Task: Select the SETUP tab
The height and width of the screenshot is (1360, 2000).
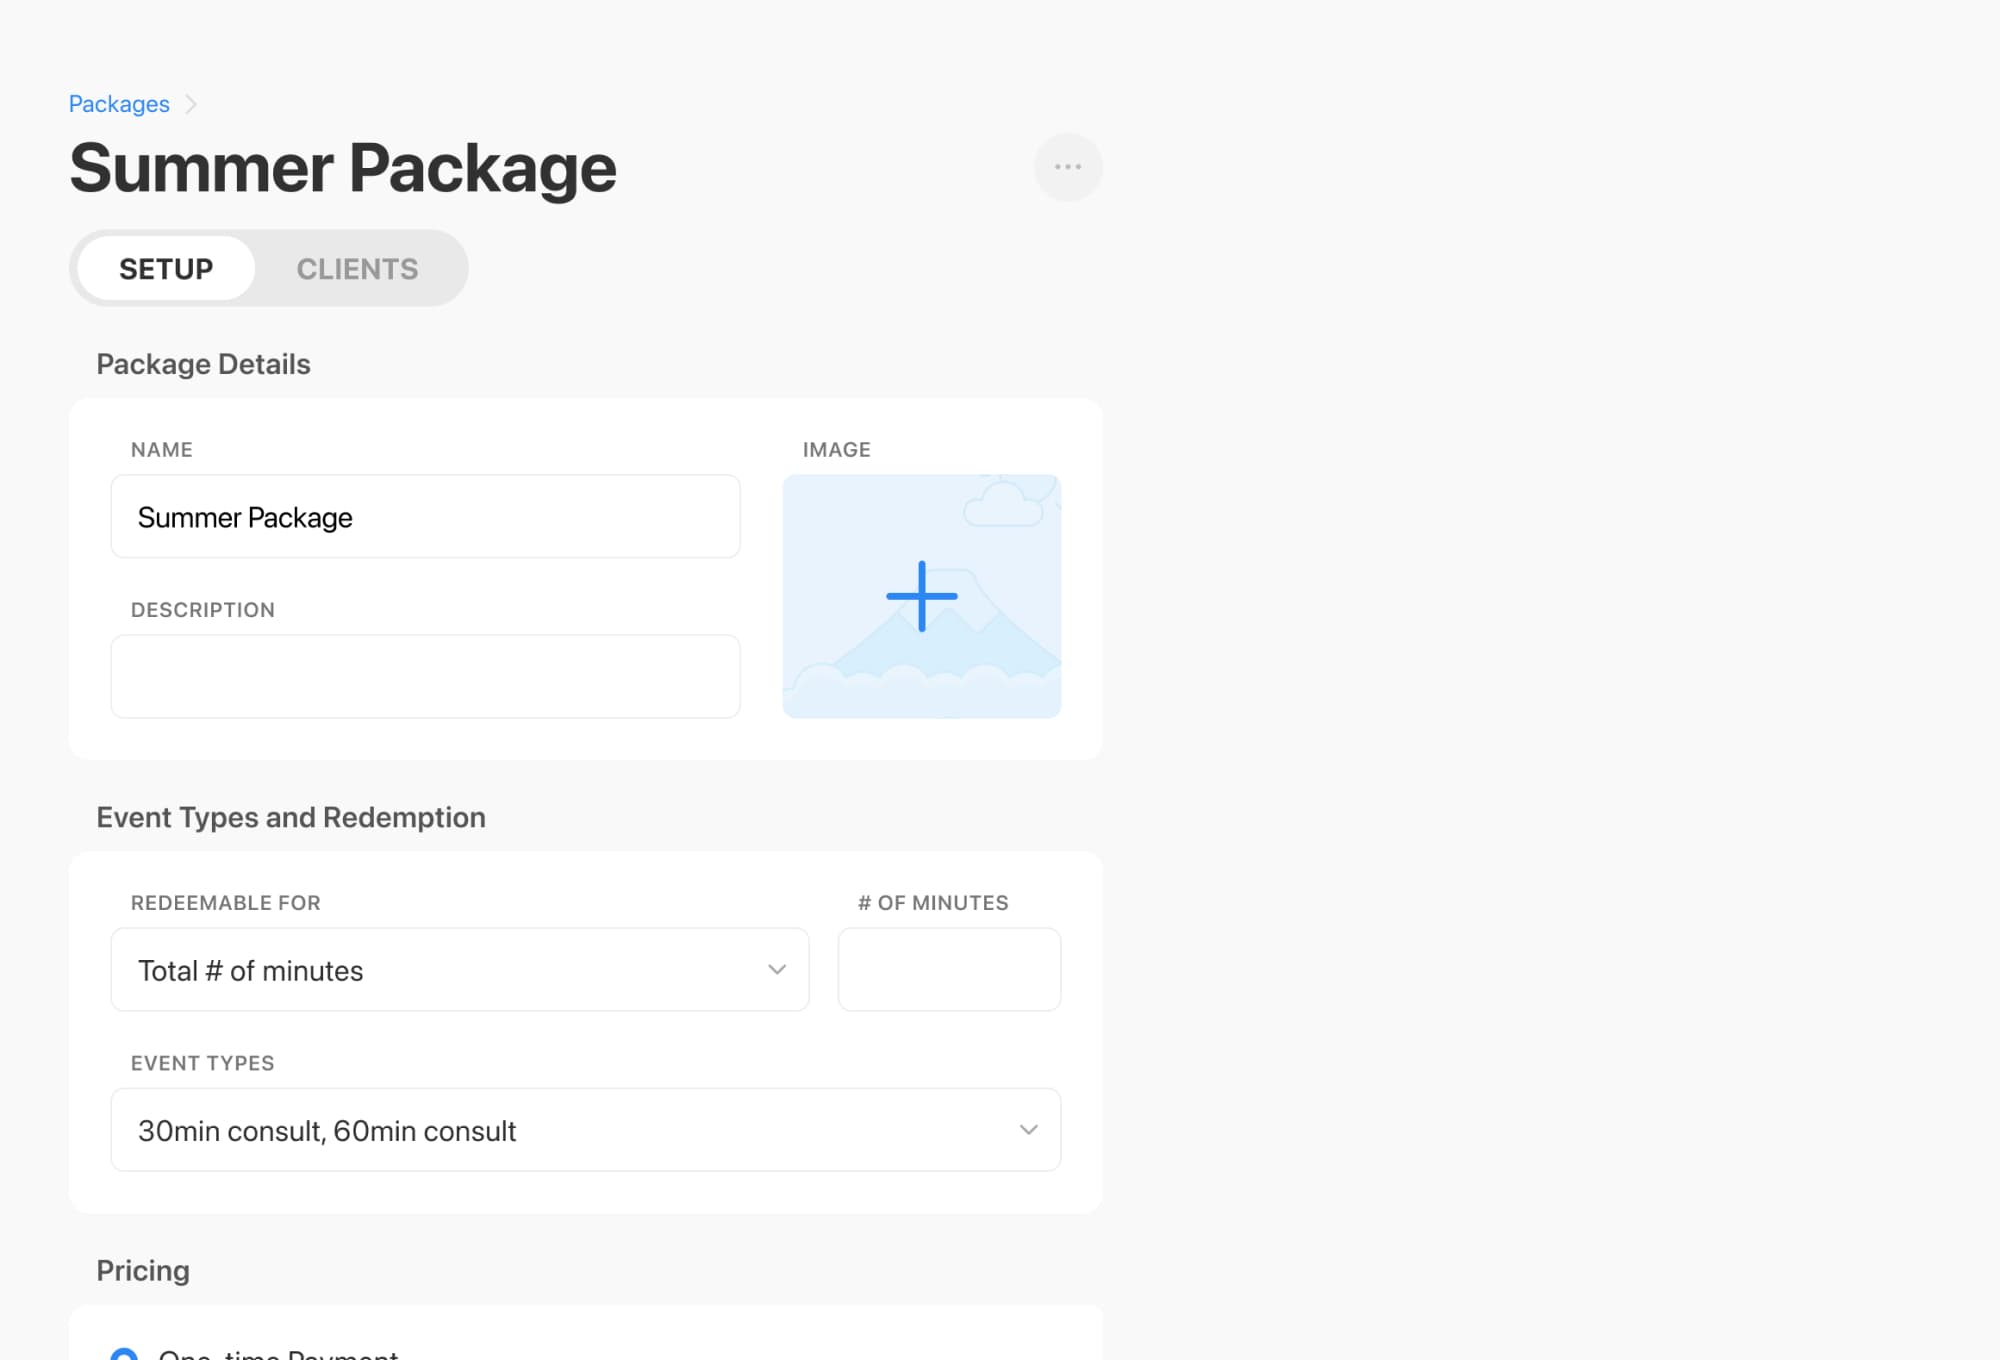Action: 166,268
